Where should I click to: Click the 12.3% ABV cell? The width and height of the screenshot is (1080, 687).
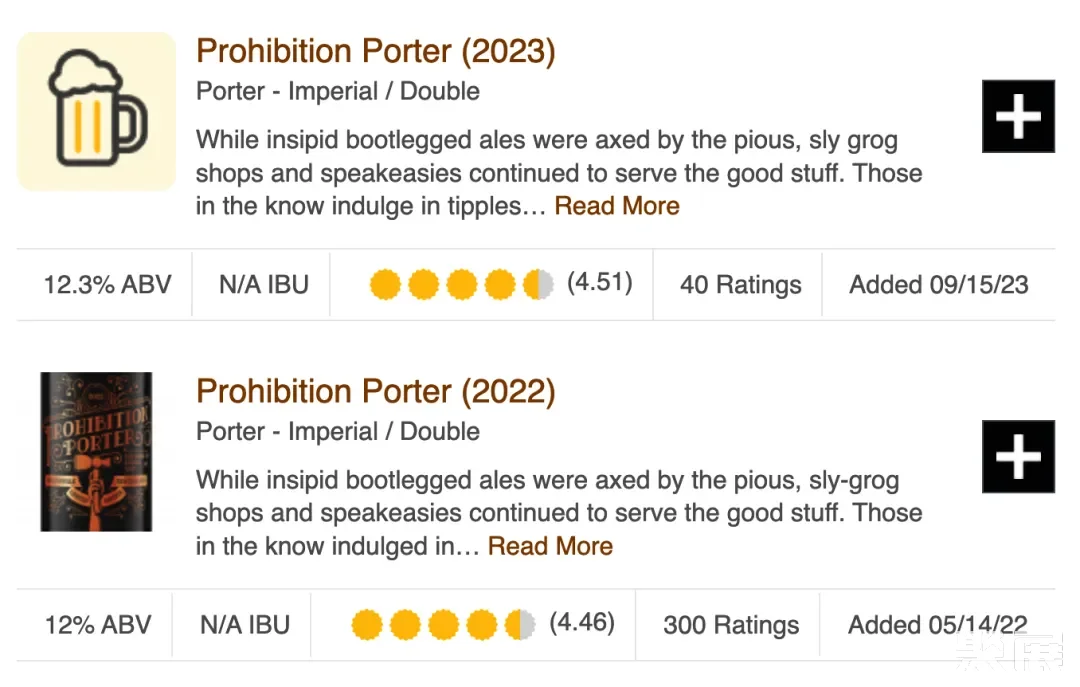(107, 285)
